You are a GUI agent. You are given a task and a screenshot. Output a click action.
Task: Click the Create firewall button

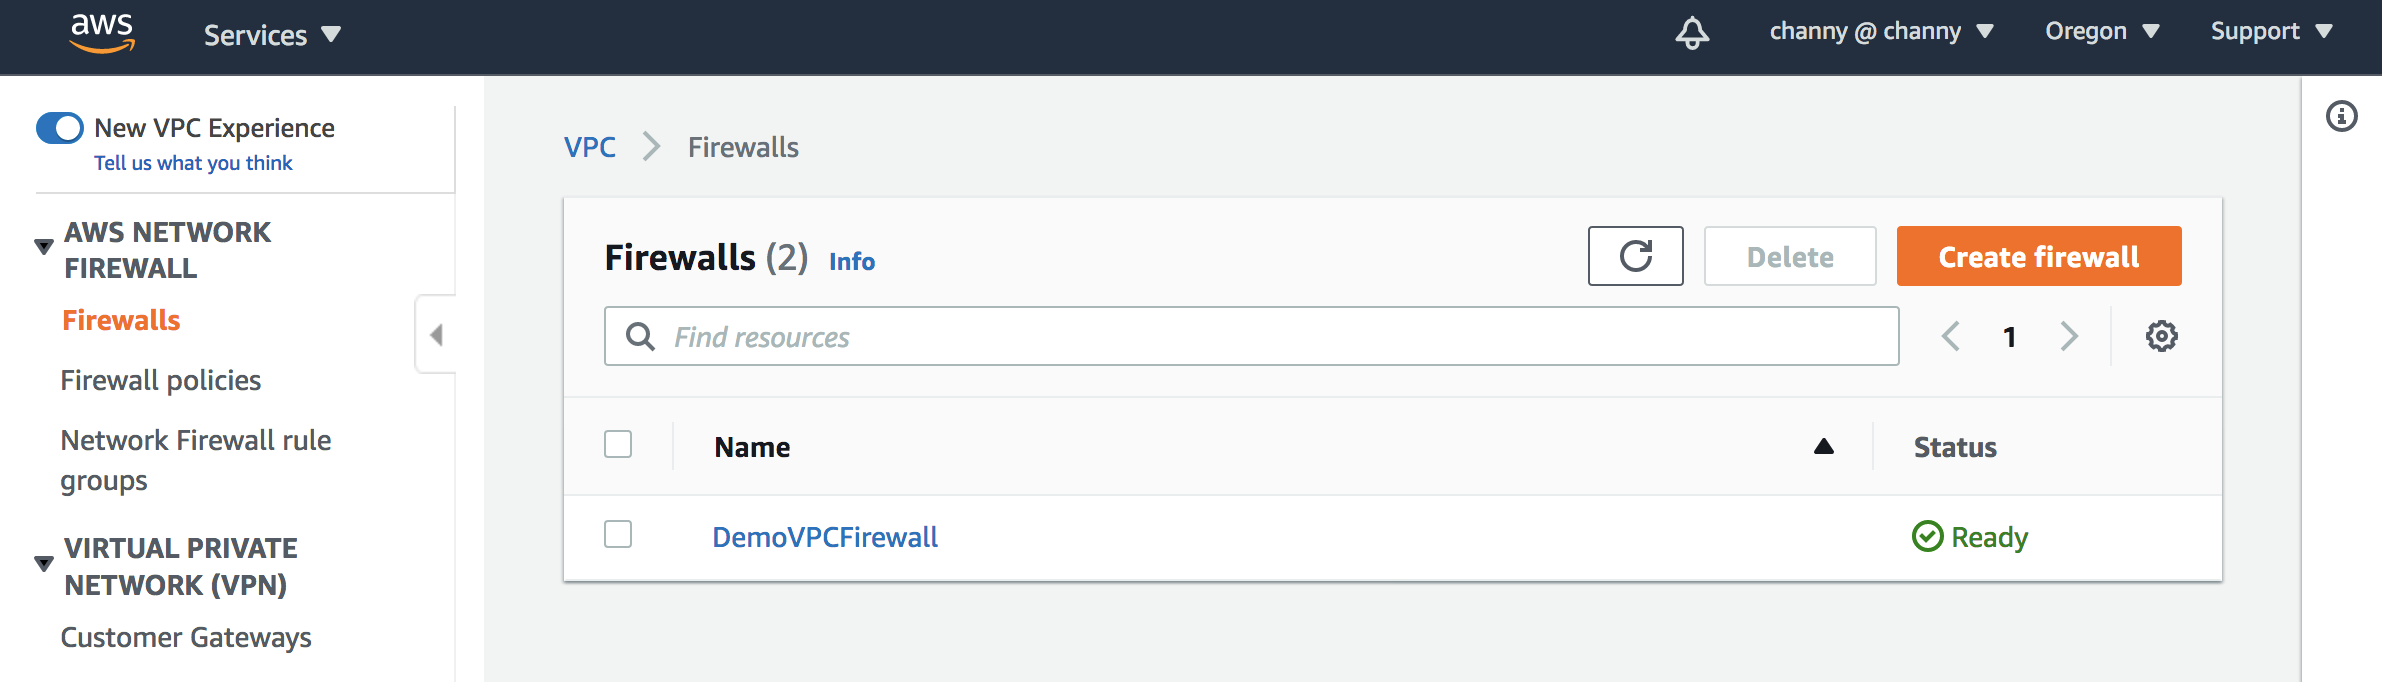2039,256
